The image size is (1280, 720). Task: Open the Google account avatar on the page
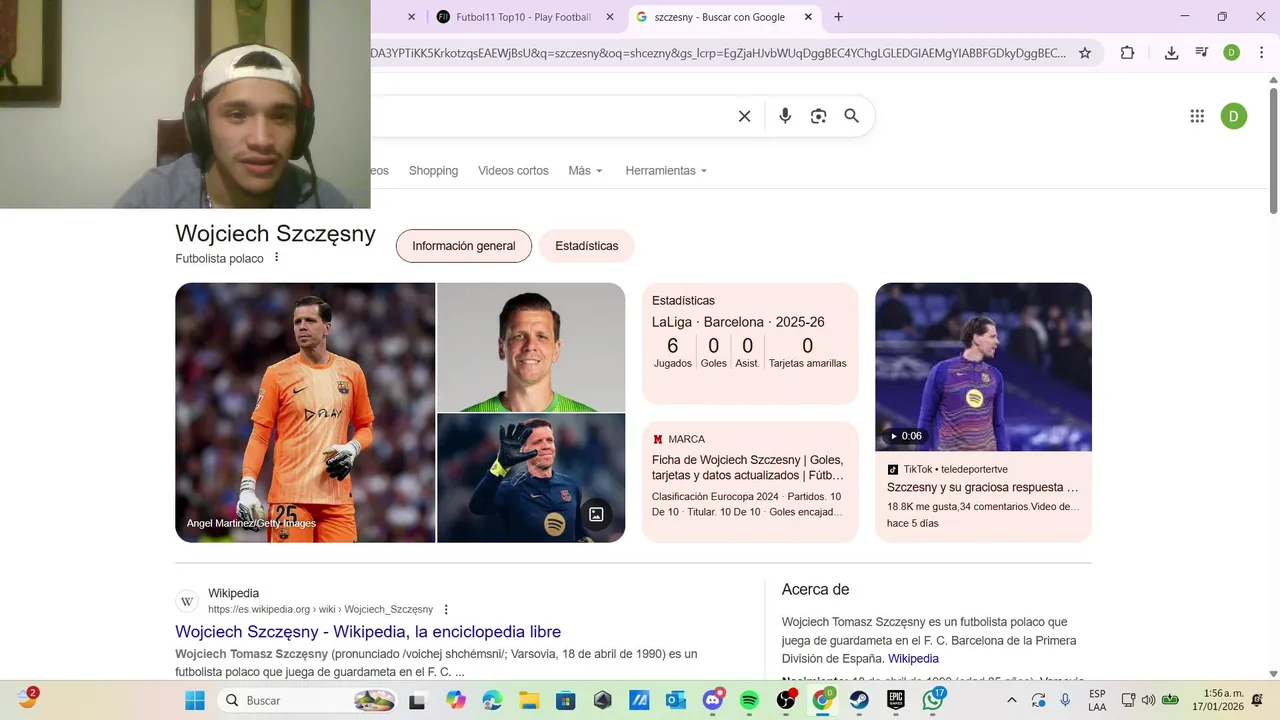coord(1233,116)
